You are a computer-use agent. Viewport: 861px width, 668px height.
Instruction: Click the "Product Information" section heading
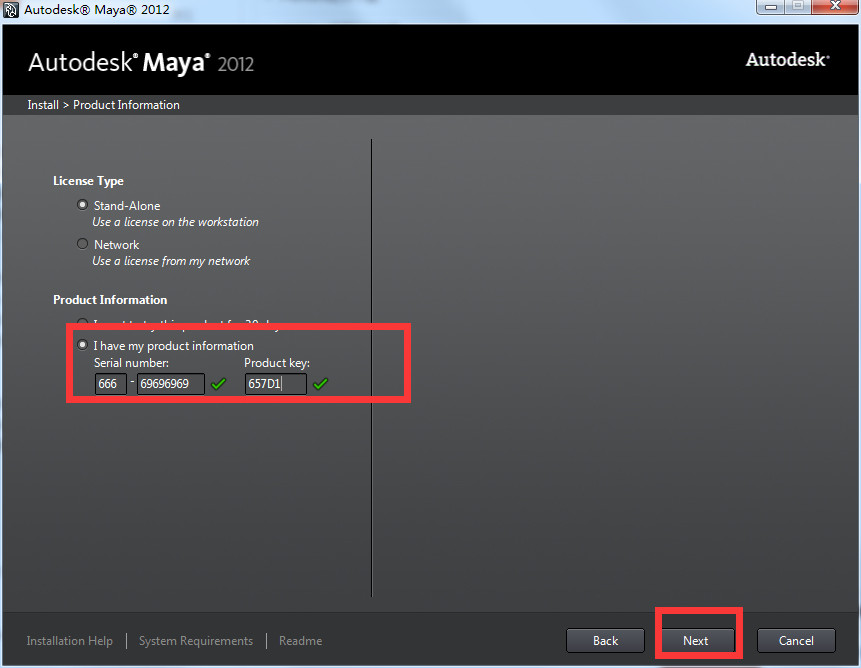pyautogui.click(x=110, y=300)
